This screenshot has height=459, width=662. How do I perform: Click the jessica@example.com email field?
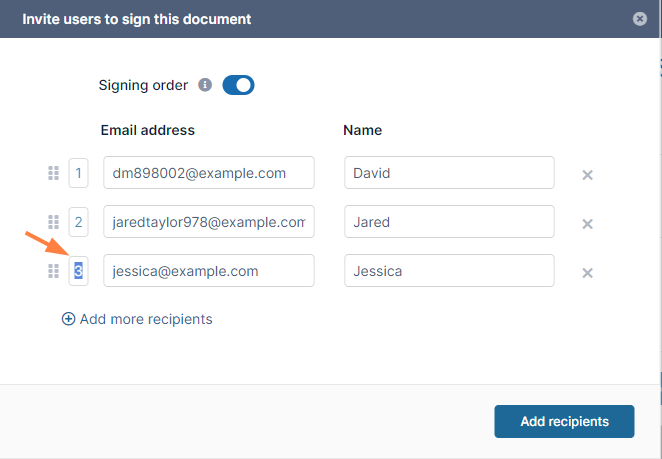209,271
